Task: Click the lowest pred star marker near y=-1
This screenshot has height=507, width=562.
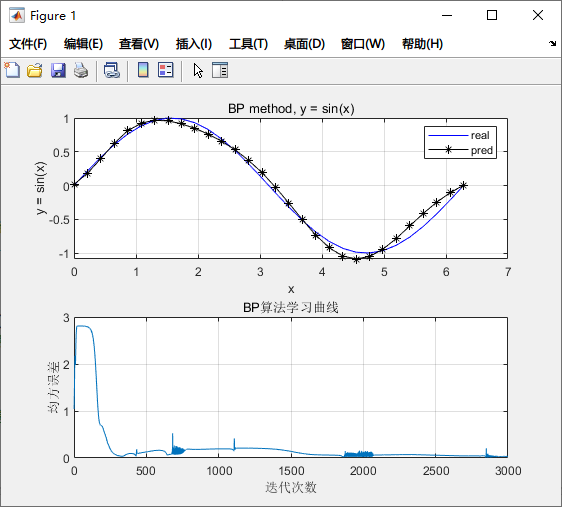Action: (x=356, y=259)
